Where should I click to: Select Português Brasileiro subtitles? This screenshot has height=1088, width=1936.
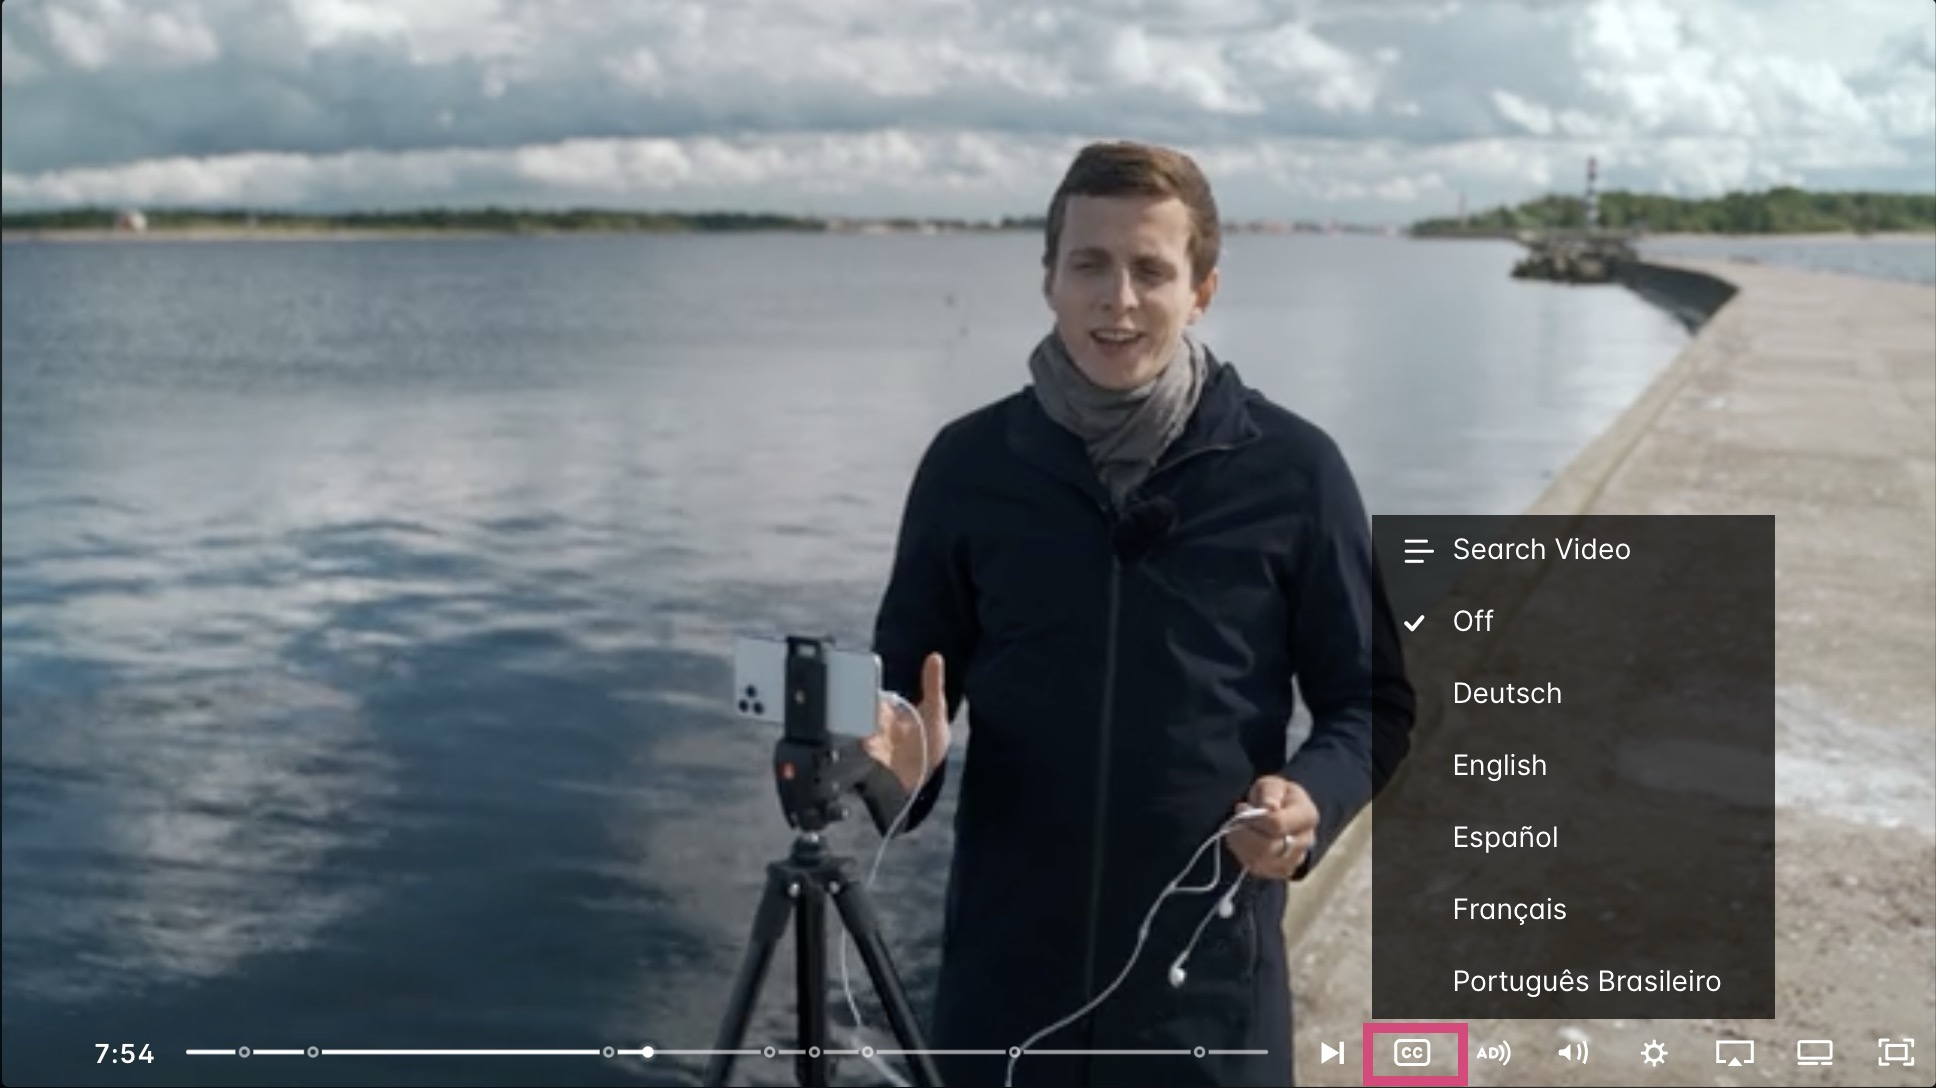(1586, 982)
